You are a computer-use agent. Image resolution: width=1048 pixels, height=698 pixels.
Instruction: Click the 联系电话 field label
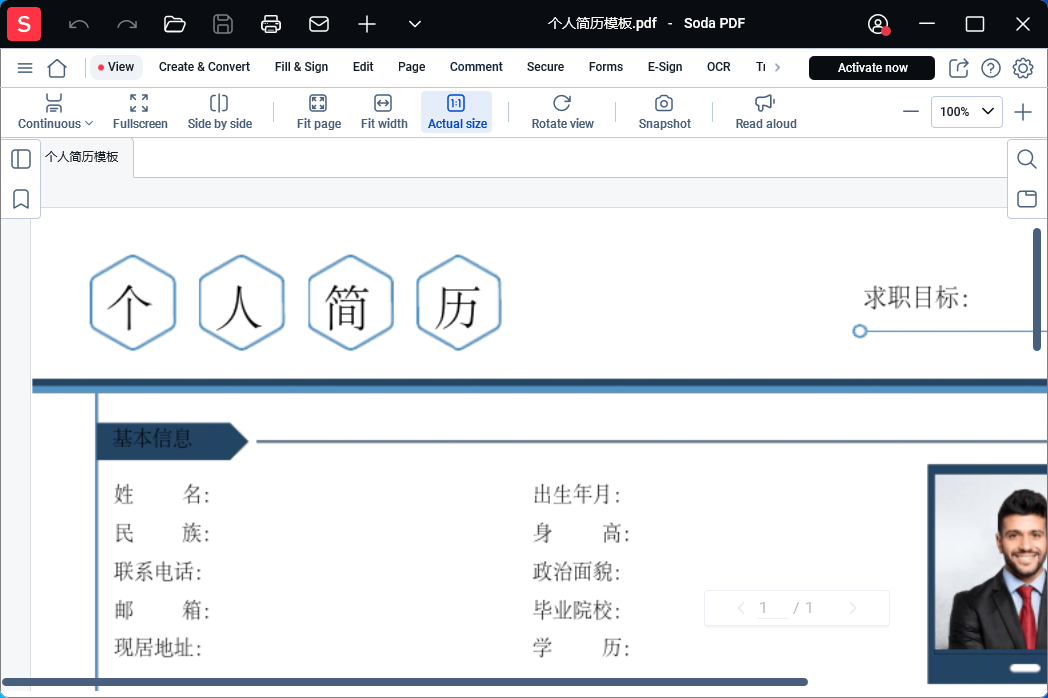coord(158,572)
